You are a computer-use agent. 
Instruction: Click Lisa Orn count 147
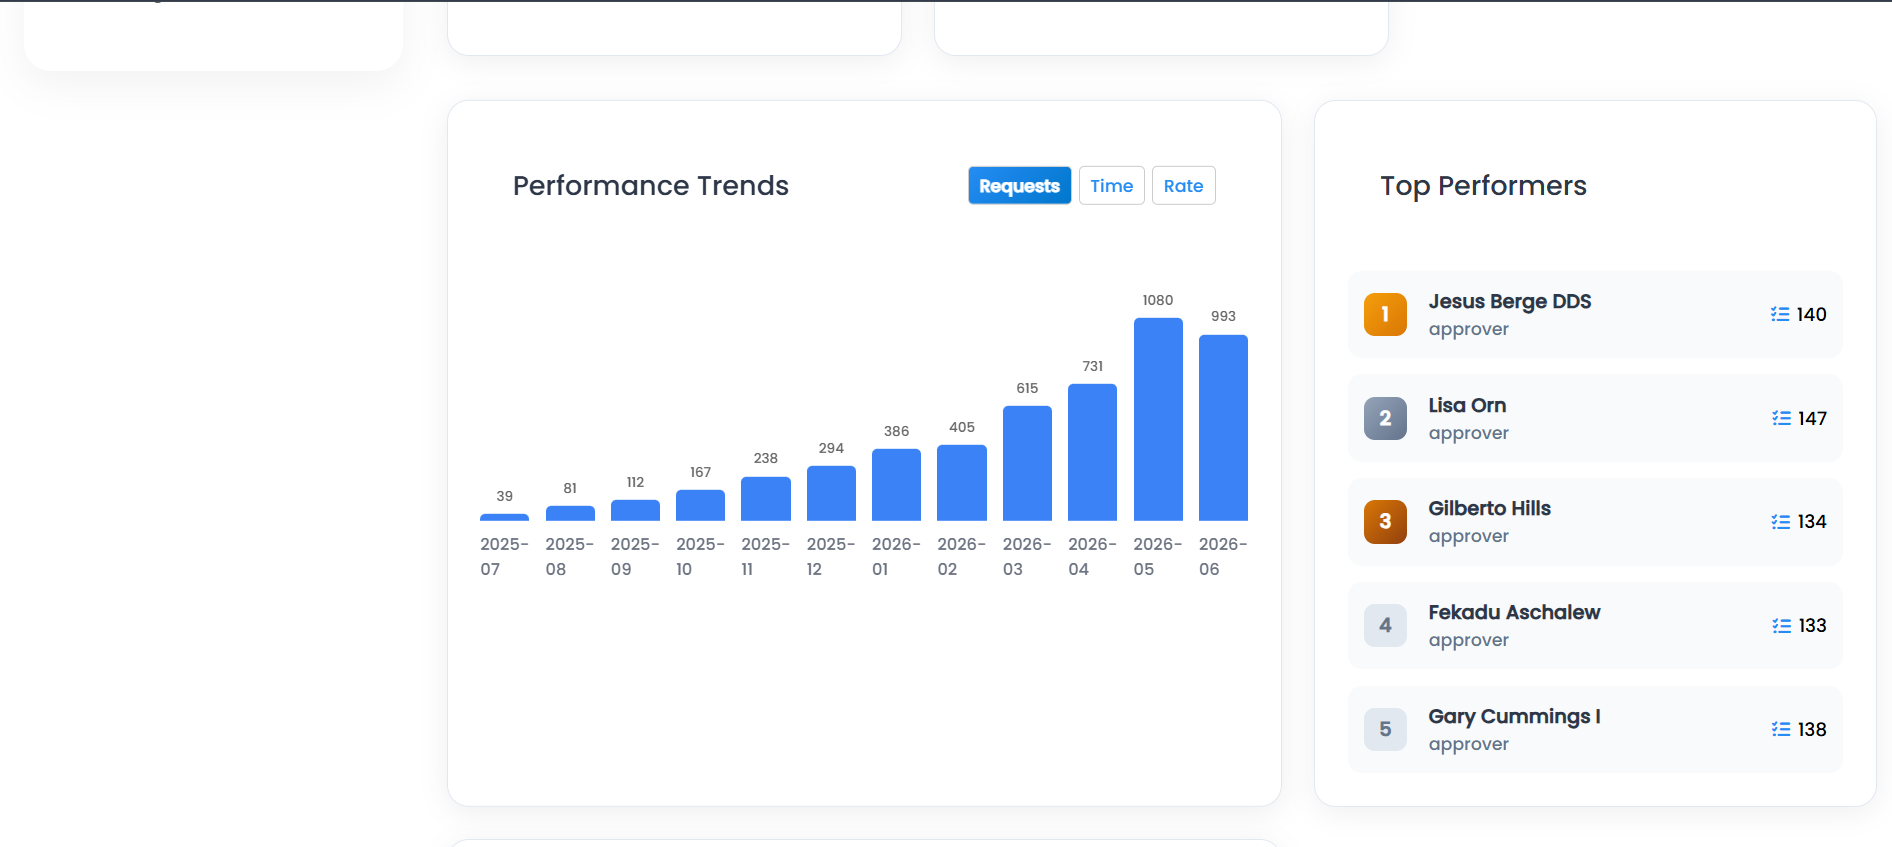click(1812, 418)
